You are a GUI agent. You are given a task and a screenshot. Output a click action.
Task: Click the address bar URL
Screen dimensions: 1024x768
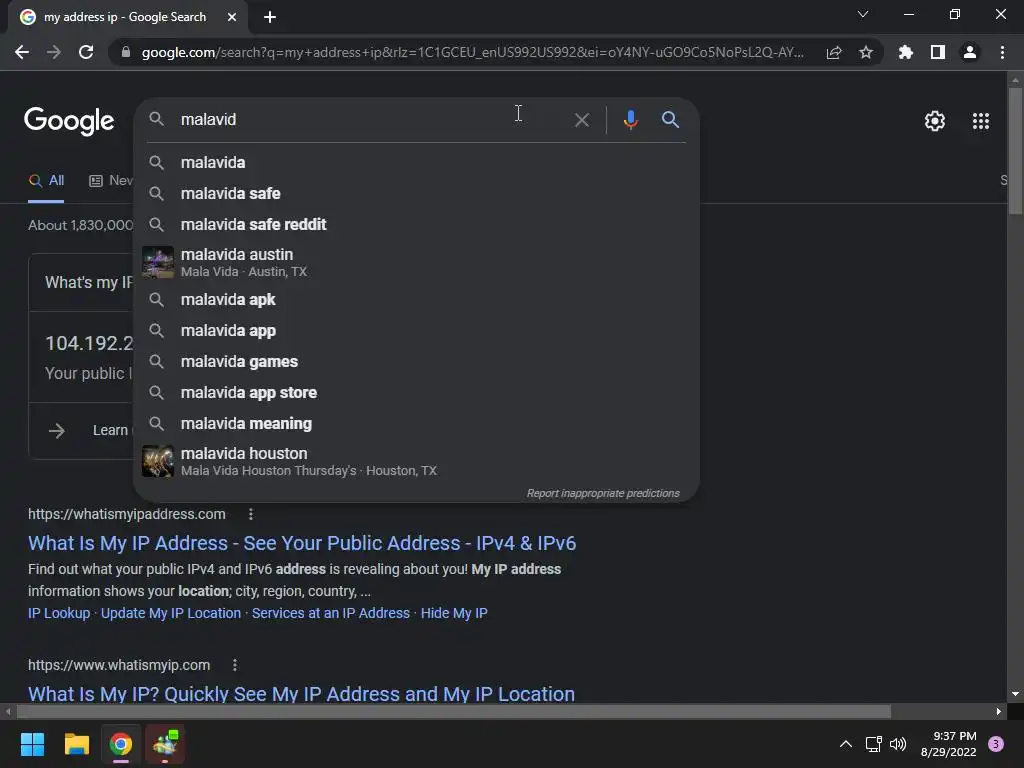click(473, 52)
